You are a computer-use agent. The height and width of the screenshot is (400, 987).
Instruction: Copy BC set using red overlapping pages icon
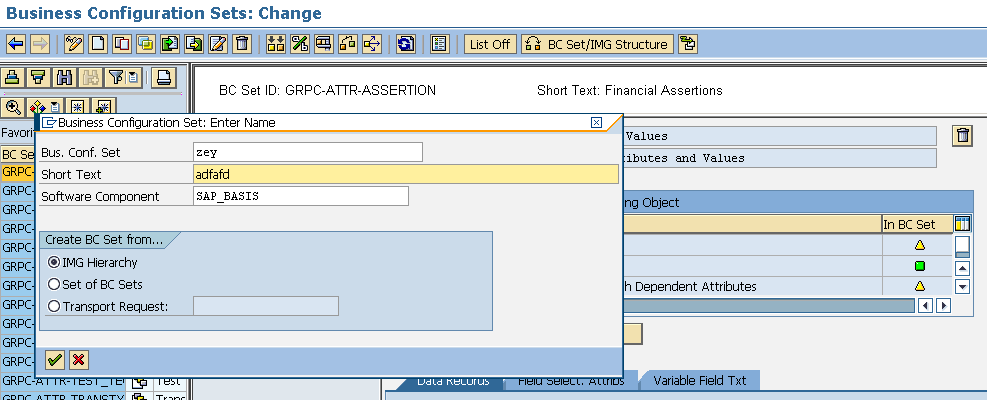(x=122, y=44)
